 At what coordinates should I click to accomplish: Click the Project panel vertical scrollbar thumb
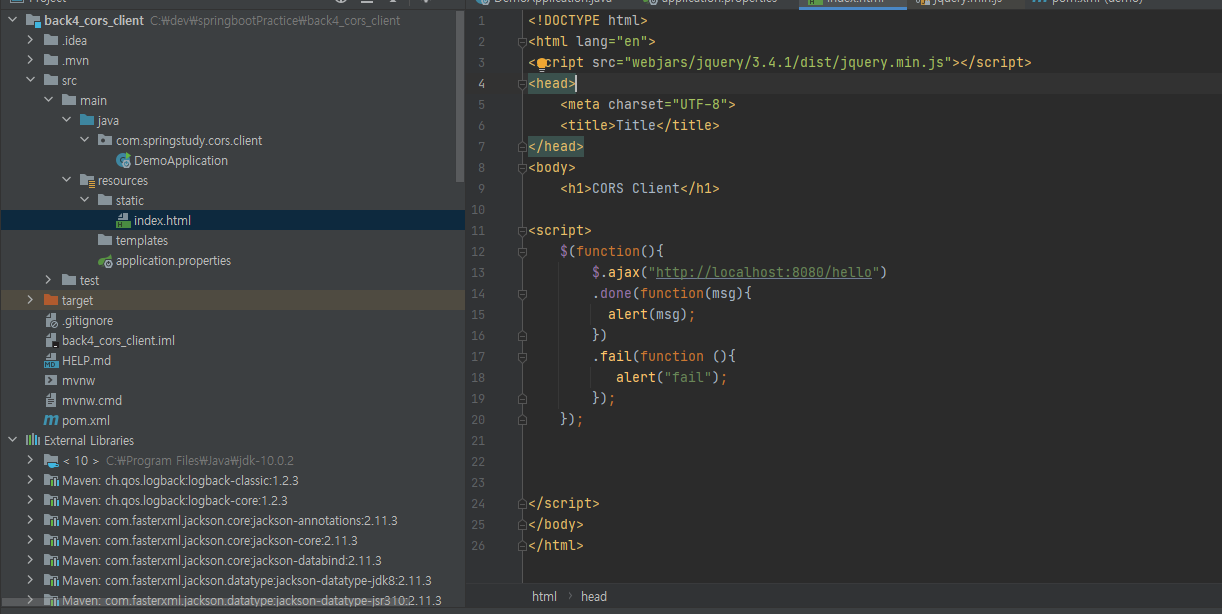click(x=461, y=95)
